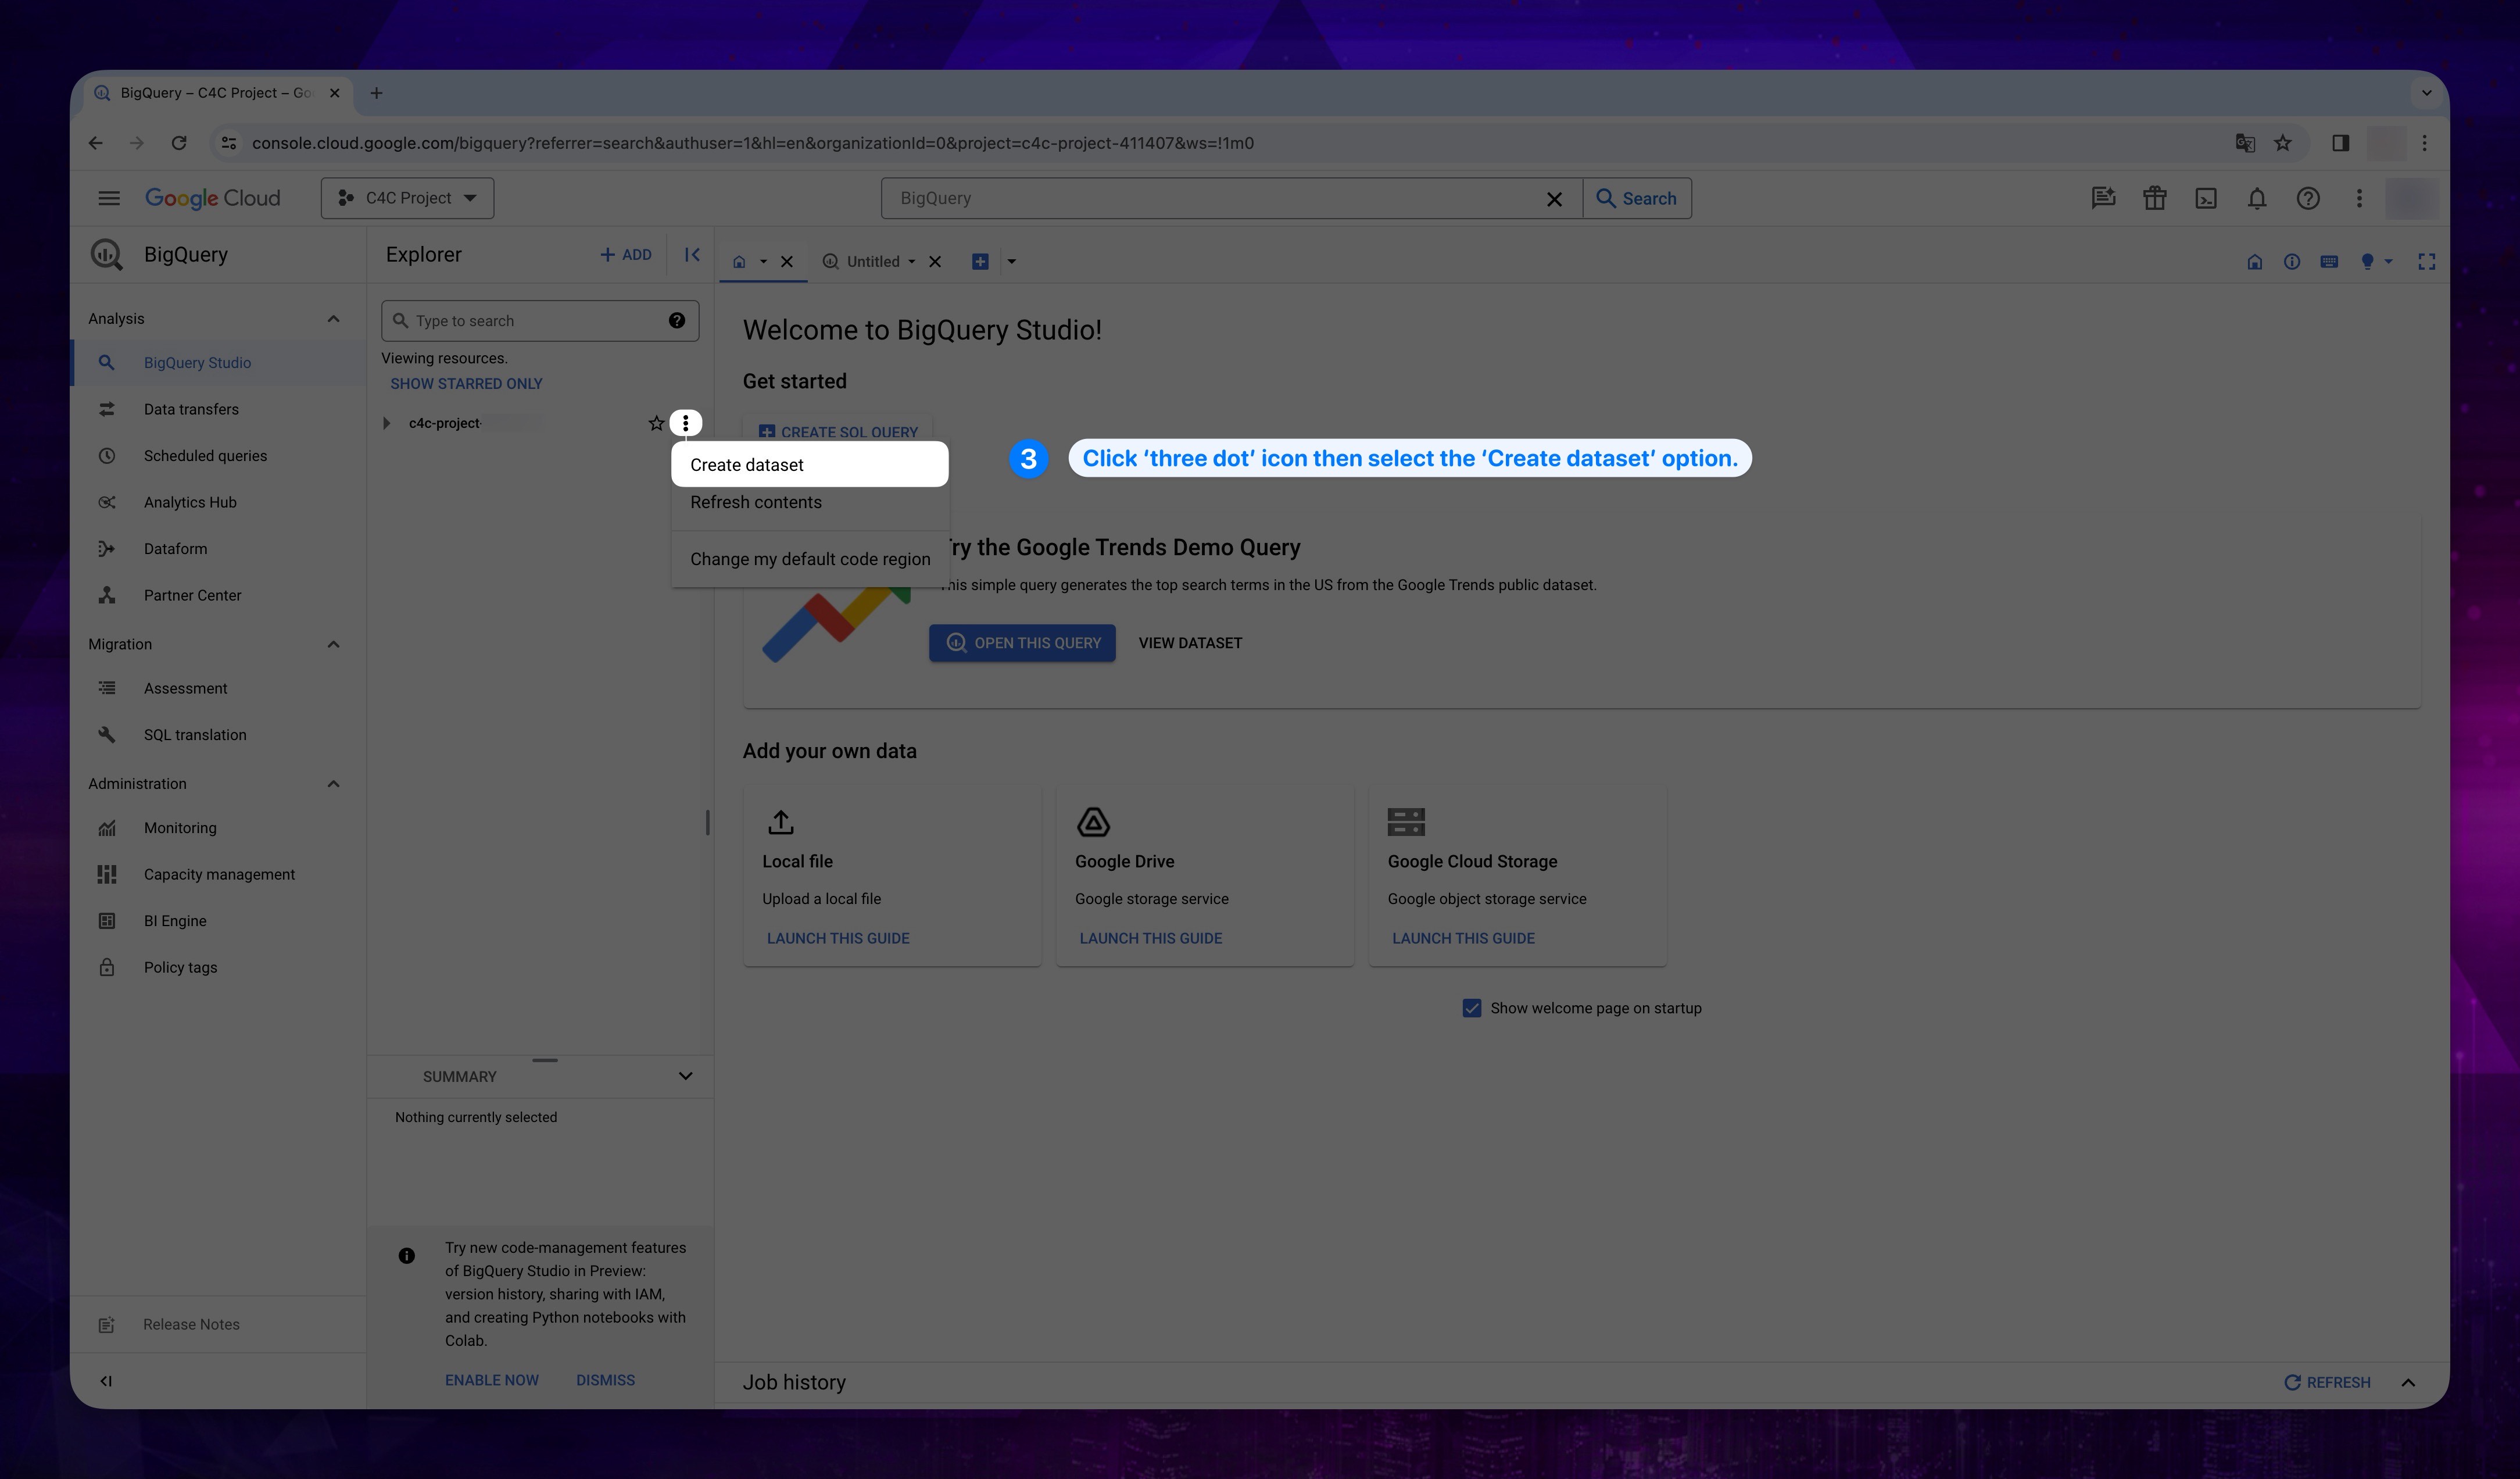
Task: Open the notifications bell
Action: (x=2256, y=198)
